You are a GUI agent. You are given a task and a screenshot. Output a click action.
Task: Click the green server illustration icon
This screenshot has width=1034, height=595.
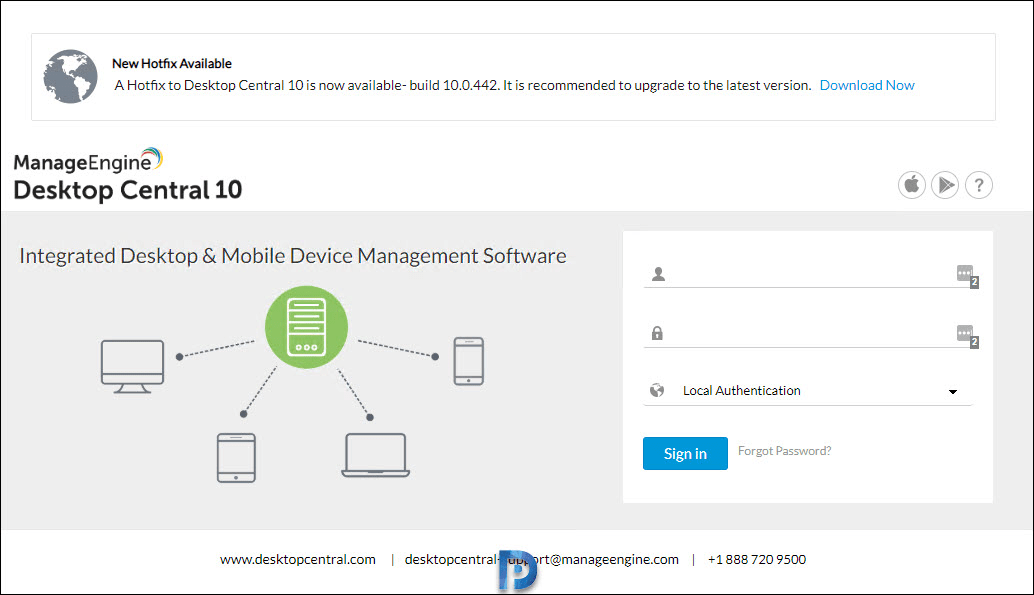tap(306, 327)
